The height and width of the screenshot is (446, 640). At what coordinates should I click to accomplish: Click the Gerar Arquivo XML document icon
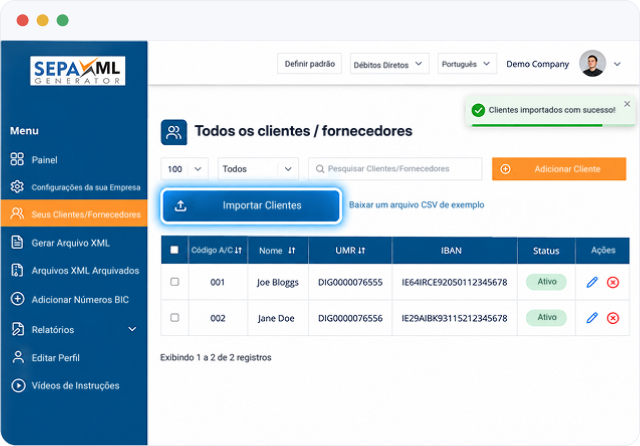[17, 242]
